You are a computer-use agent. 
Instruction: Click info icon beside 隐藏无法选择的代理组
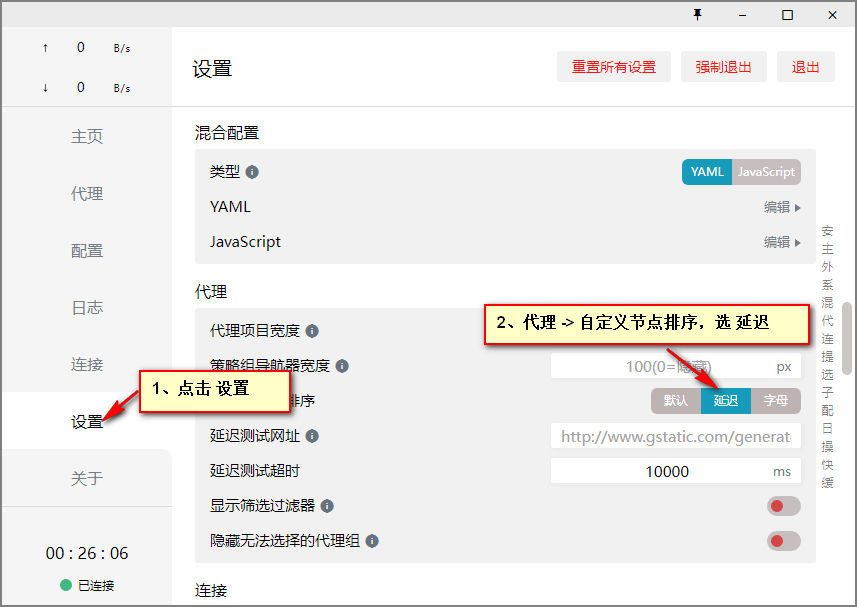pyautogui.click(x=372, y=541)
